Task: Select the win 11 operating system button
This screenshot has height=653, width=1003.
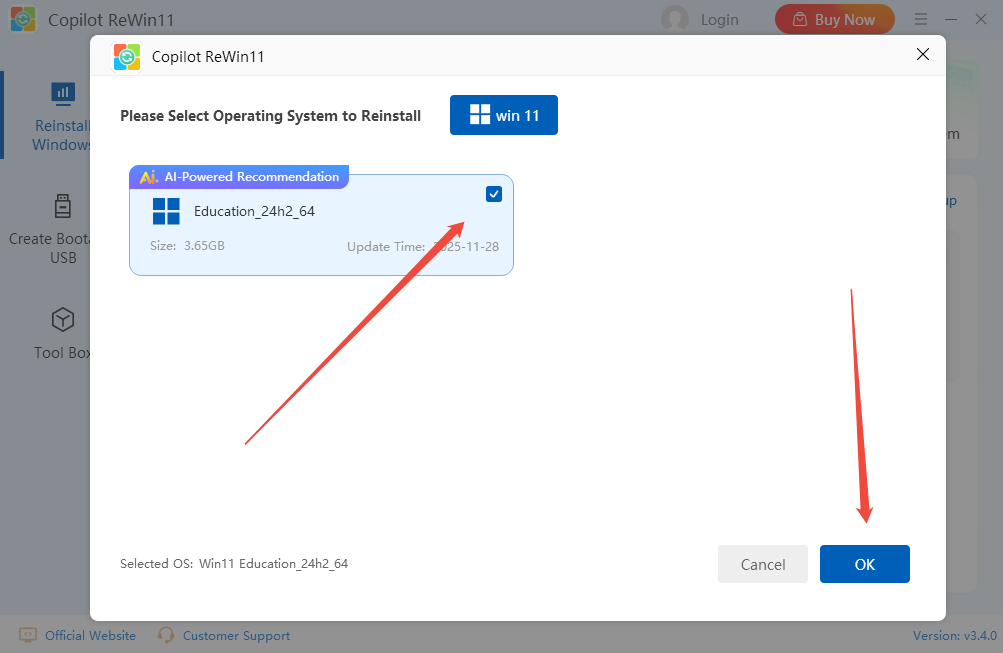Action: click(504, 115)
